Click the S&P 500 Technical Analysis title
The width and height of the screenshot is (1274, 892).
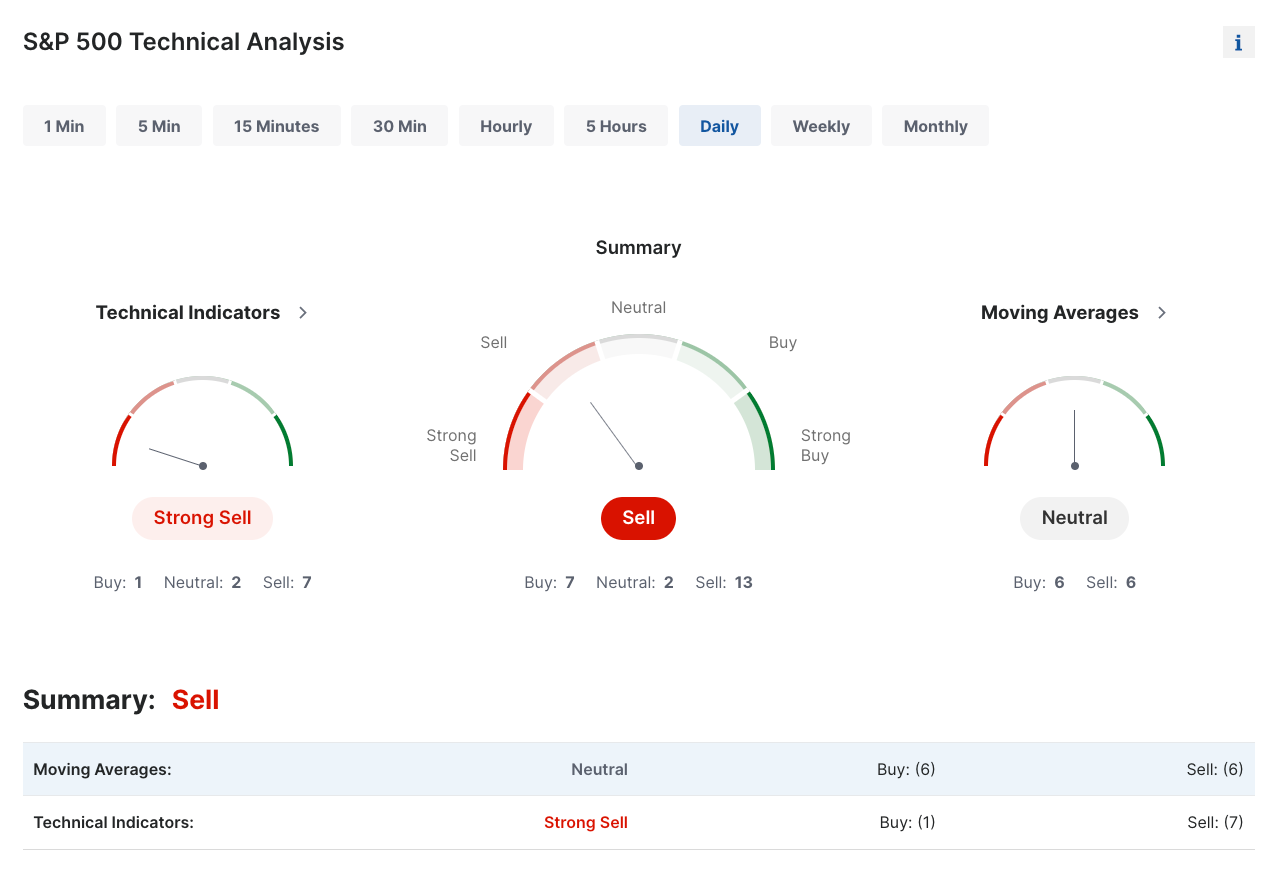(184, 42)
